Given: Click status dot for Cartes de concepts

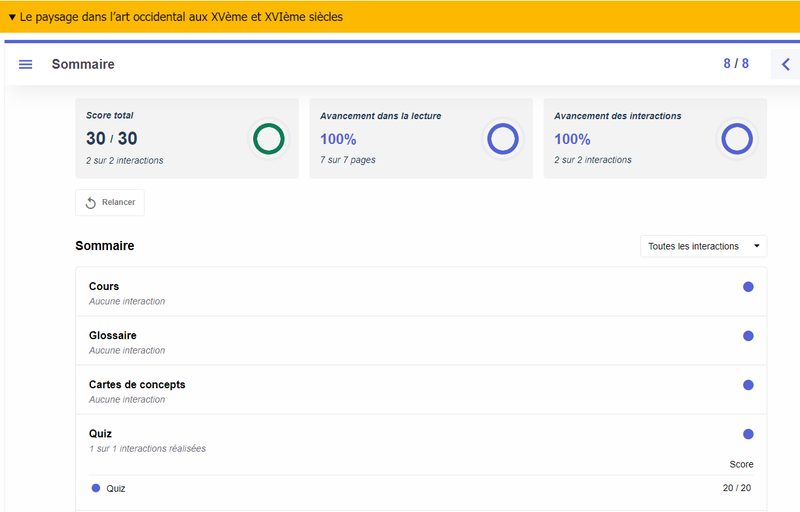Looking at the screenshot, I should (x=748, y=385).
